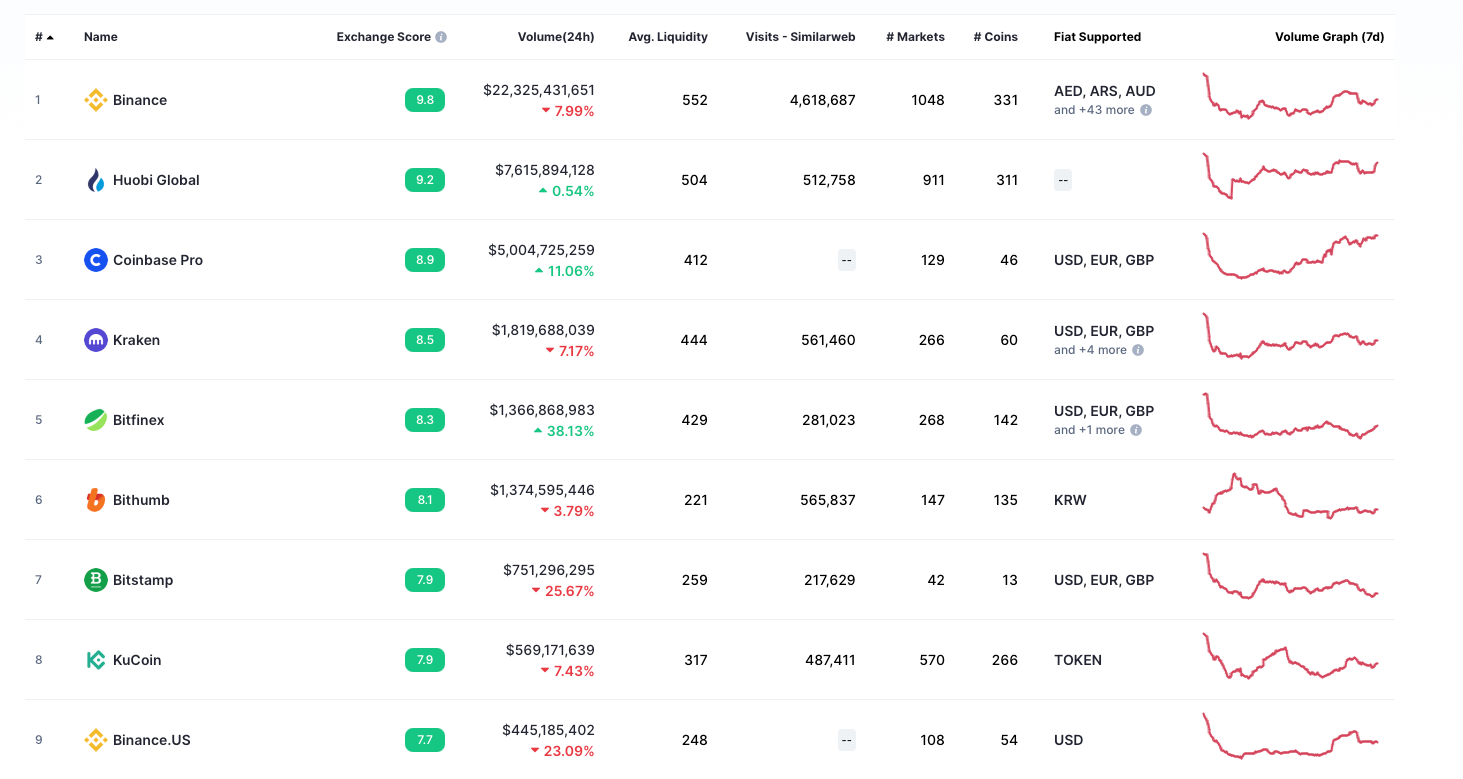
Task: Click Binance's 'and +43 more' text
Action: point(1094,110)
